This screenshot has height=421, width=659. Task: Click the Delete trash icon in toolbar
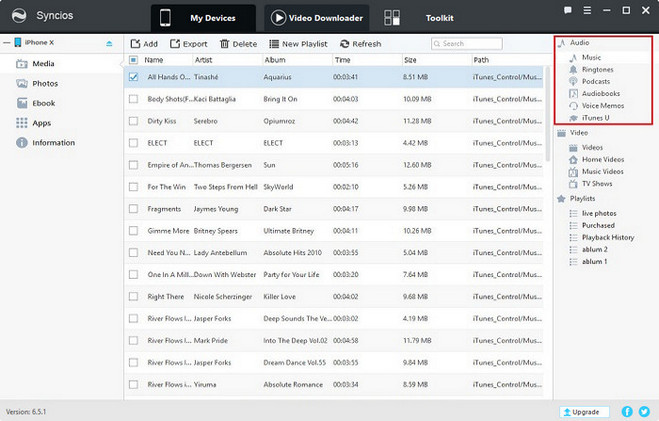tap(224, 44)
